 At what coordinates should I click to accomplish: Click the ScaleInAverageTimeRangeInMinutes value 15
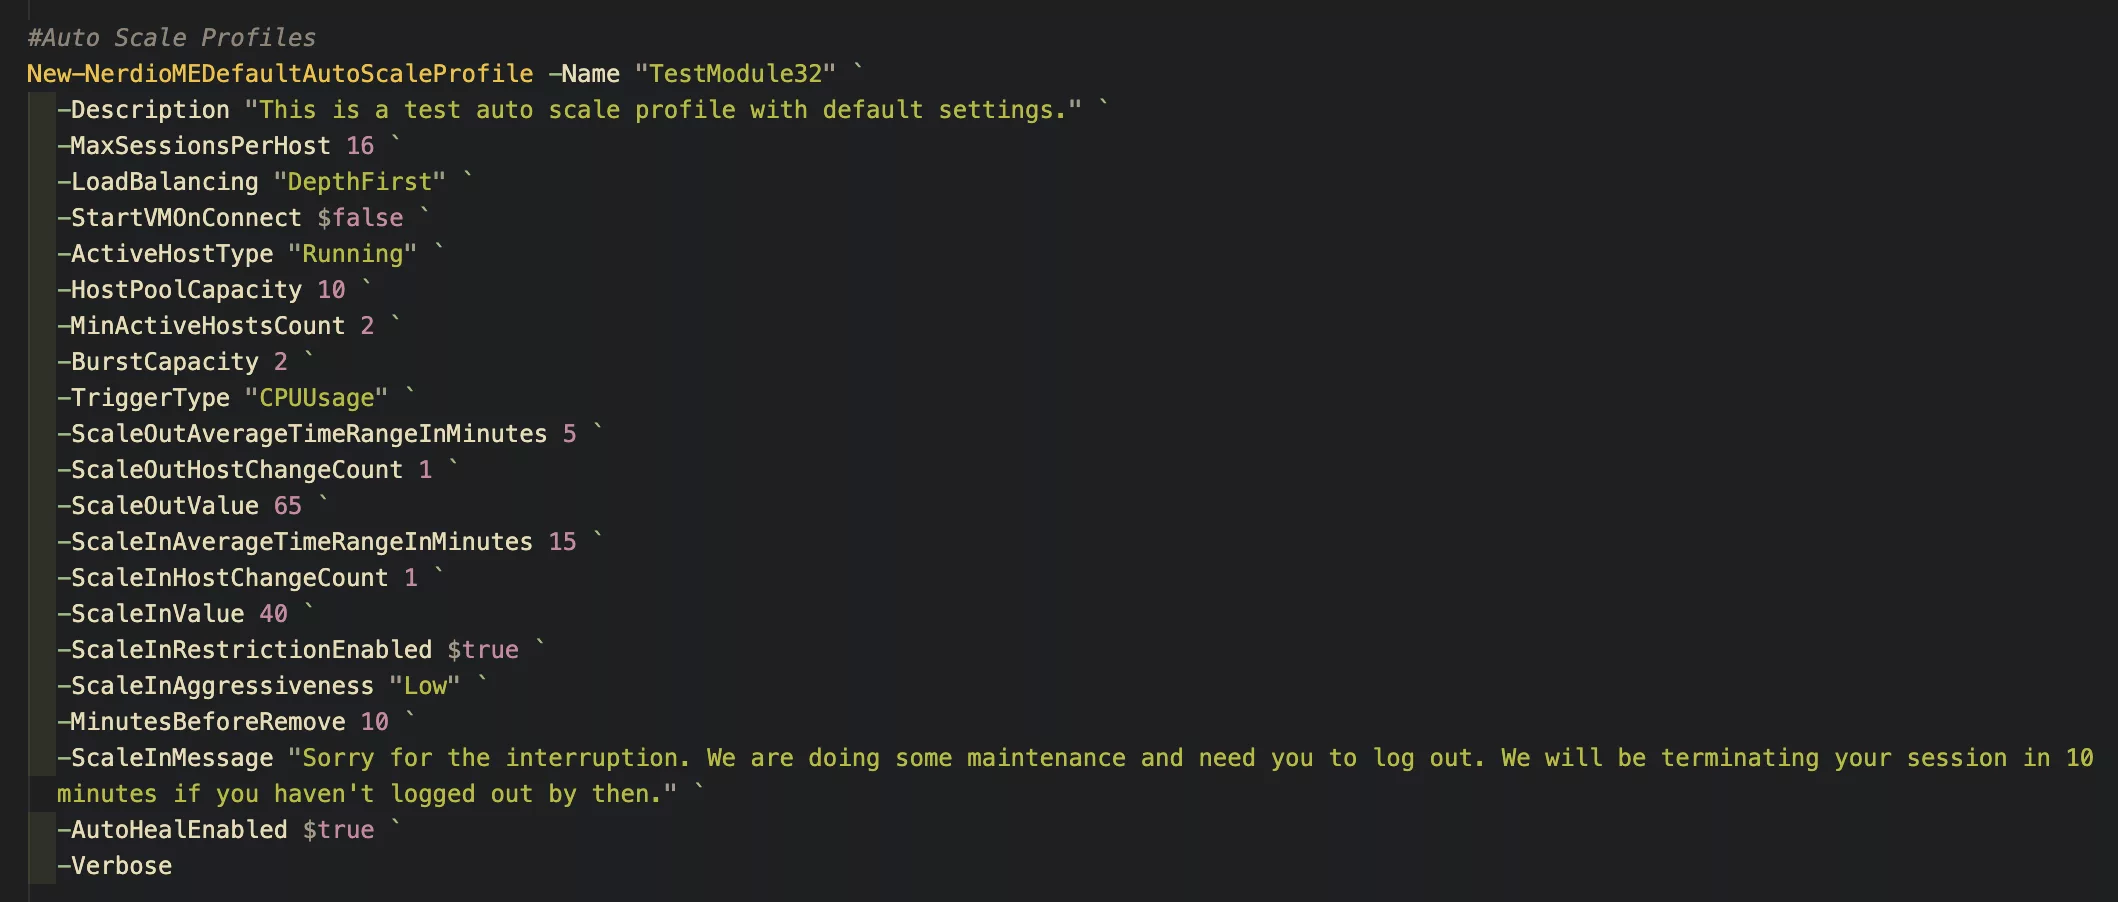click(x=562, y=542)
